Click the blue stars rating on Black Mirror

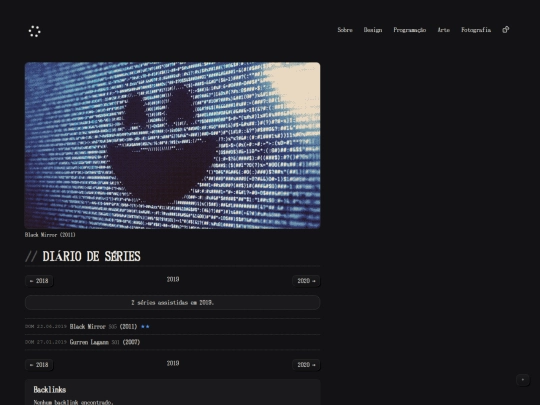pyautogui.click(x=145, y=326)
